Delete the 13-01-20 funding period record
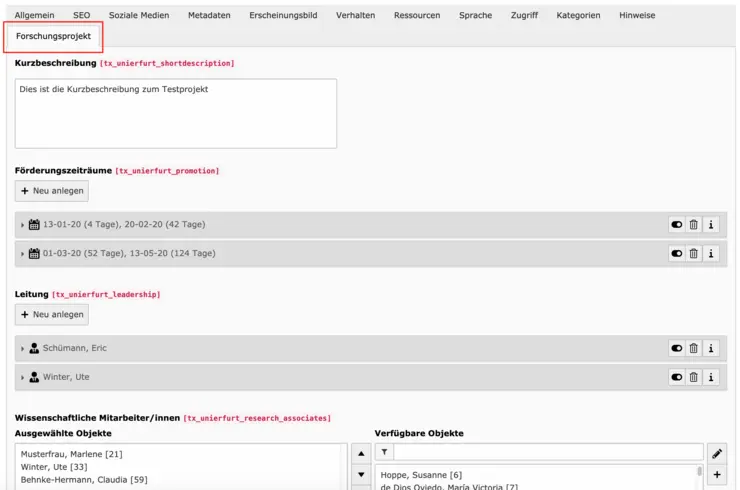 [694, 225]
